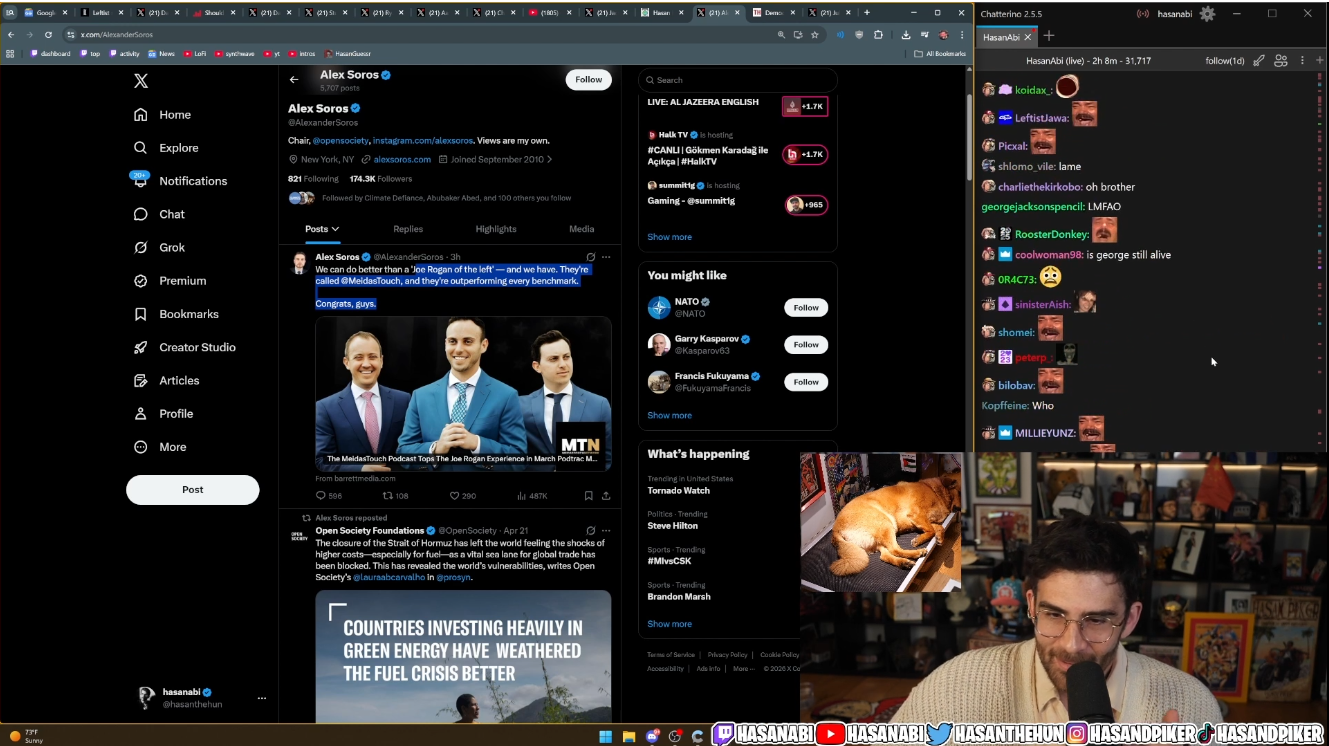Open the Chrome tab search dropdown
Screen dimensions: 1329x746
[10, 13]
